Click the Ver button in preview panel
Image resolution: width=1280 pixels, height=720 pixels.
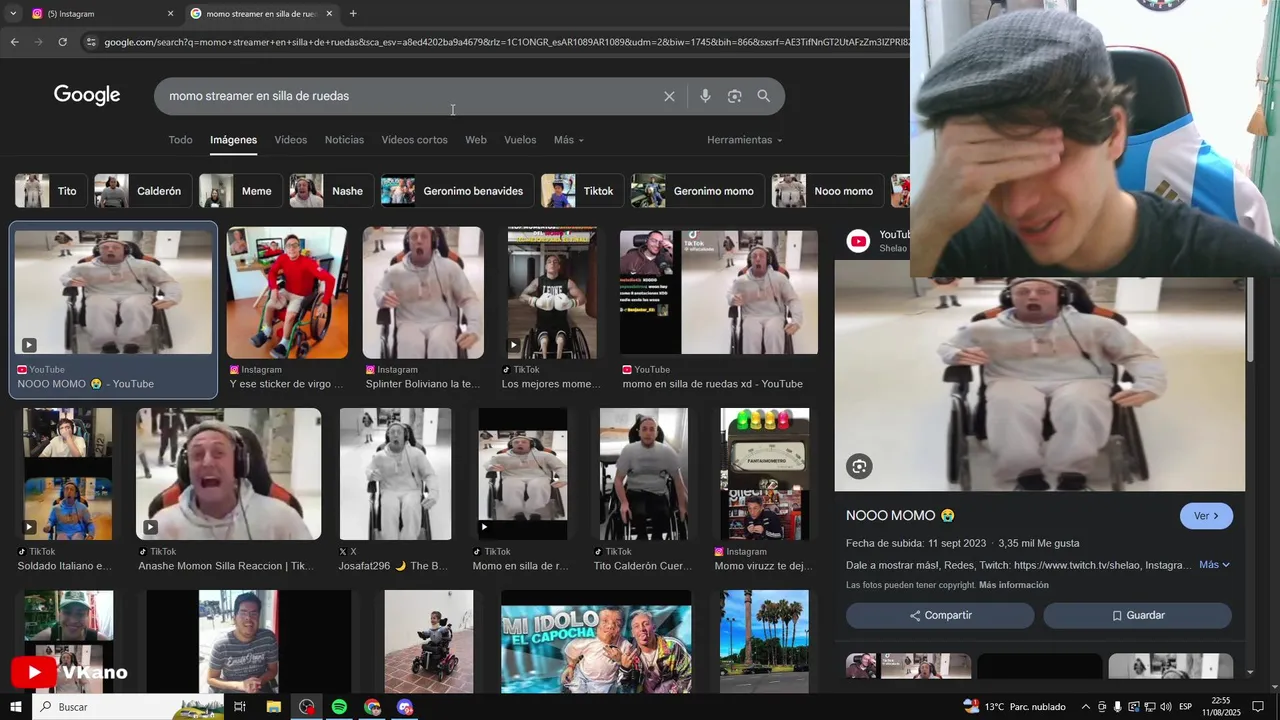[x=1206, y=516]
